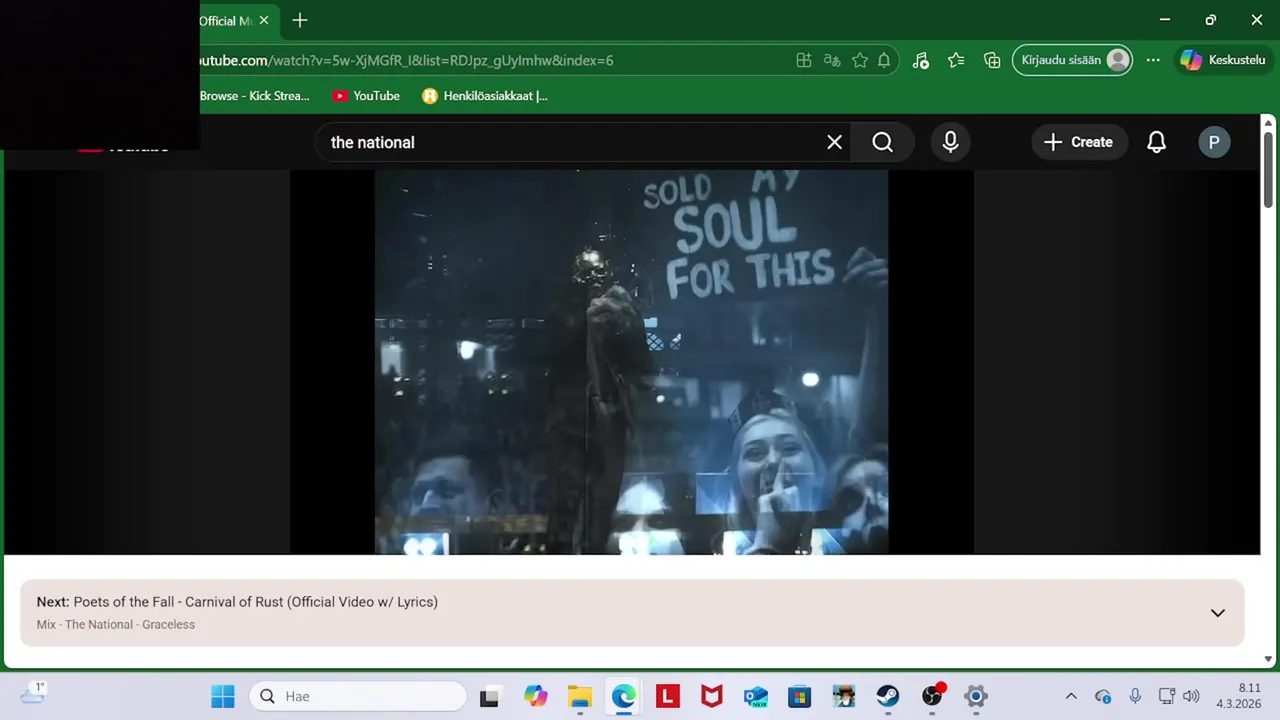Open the red L app in taskbar
Image resolution: width=1280 pixels, height=720 pixels.
(x=668, y=696)
